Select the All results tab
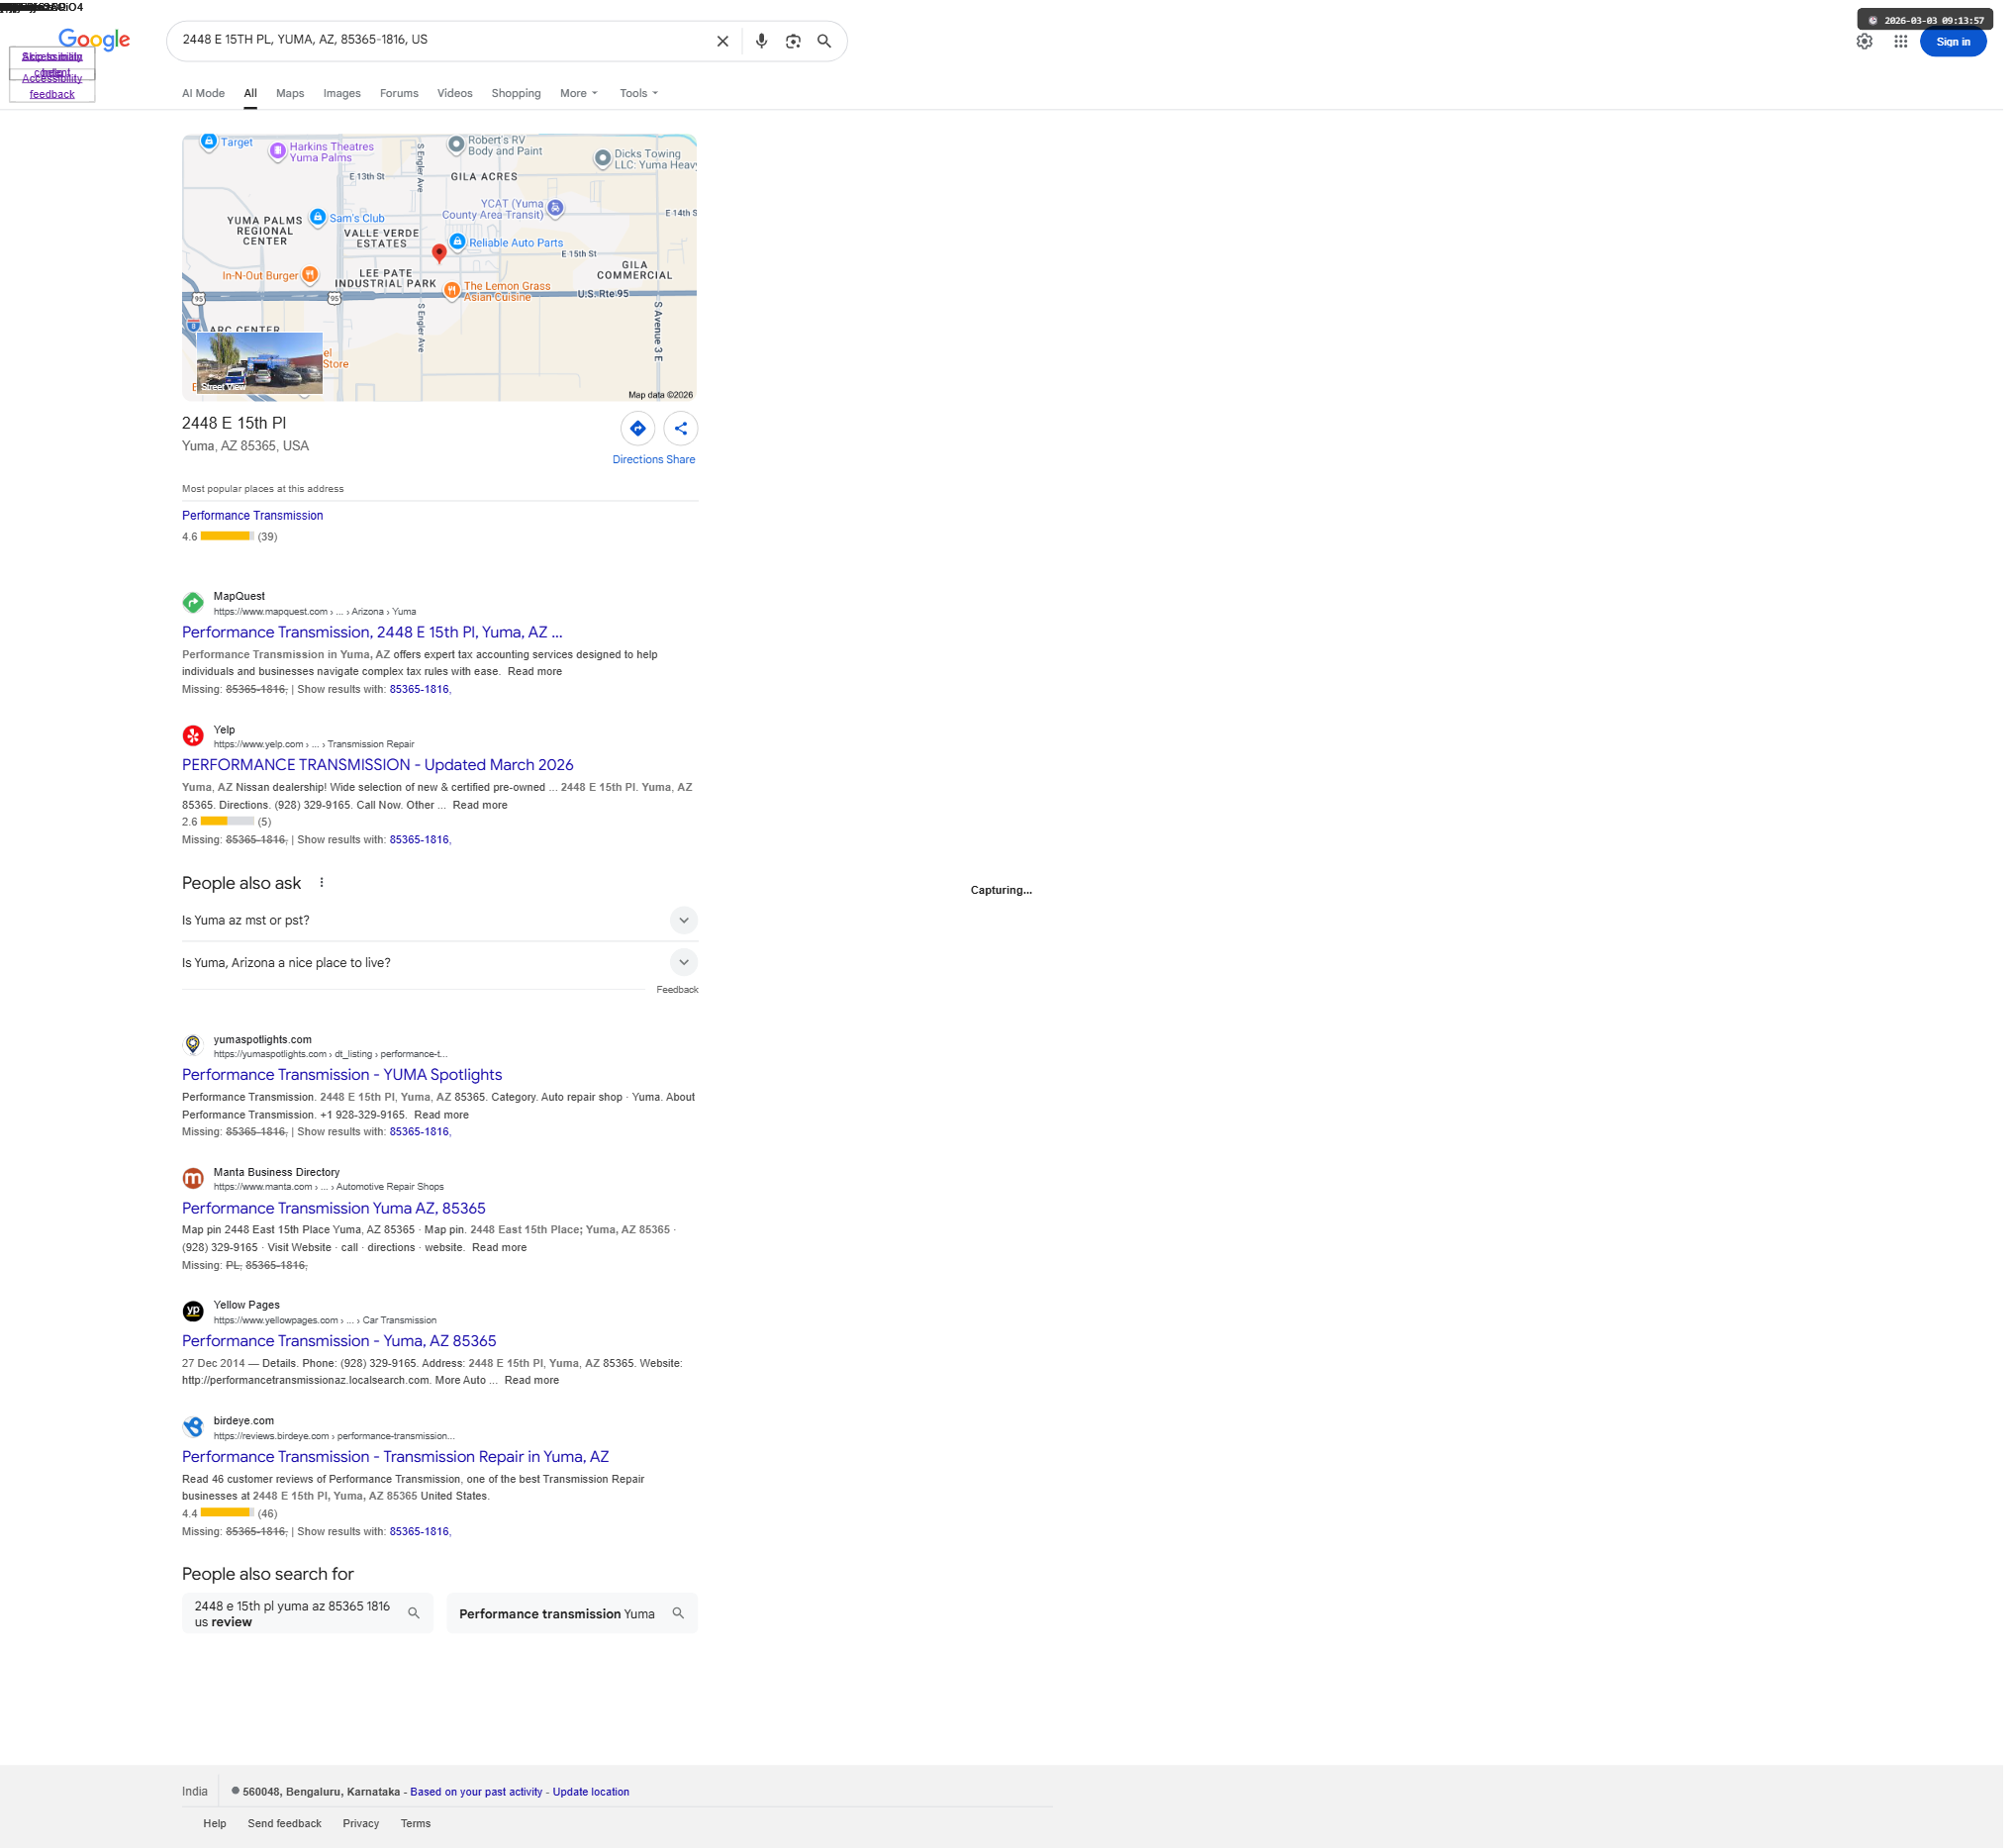Screen dimensions: 2015x1848 click(252, 94)
